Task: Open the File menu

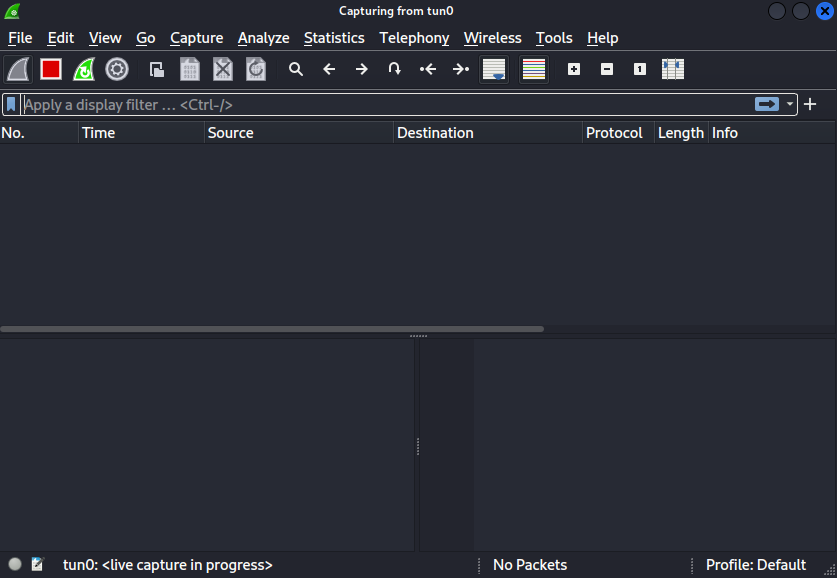Action: (20, 38)
